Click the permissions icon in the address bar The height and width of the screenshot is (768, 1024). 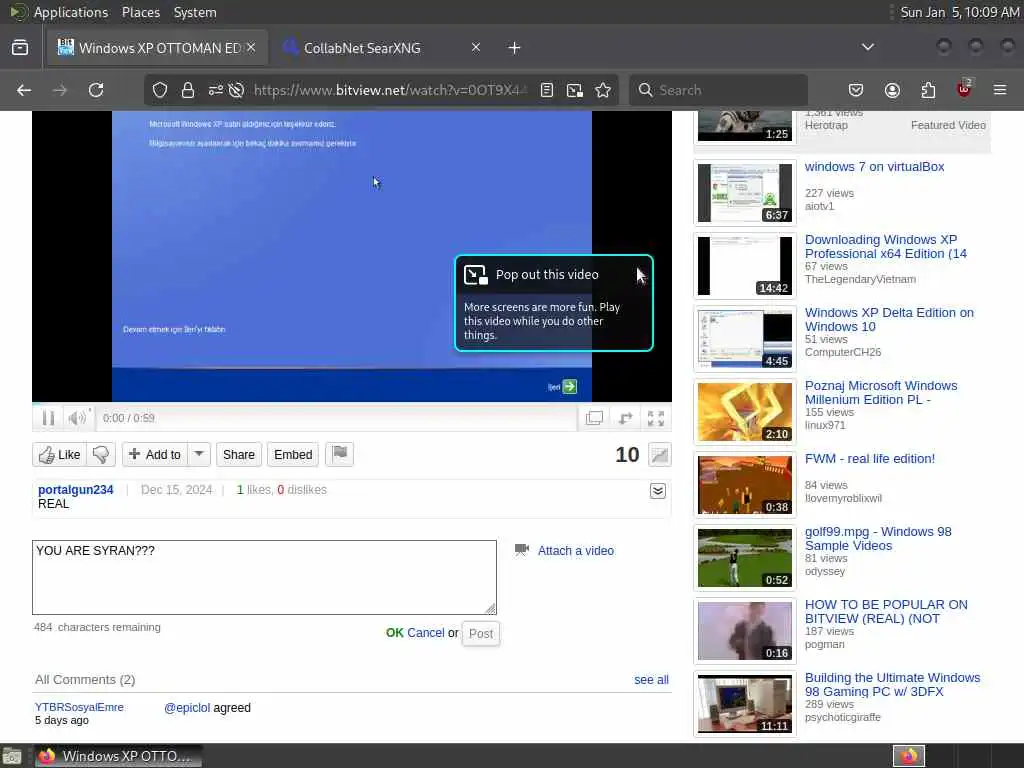click(216, 90)
